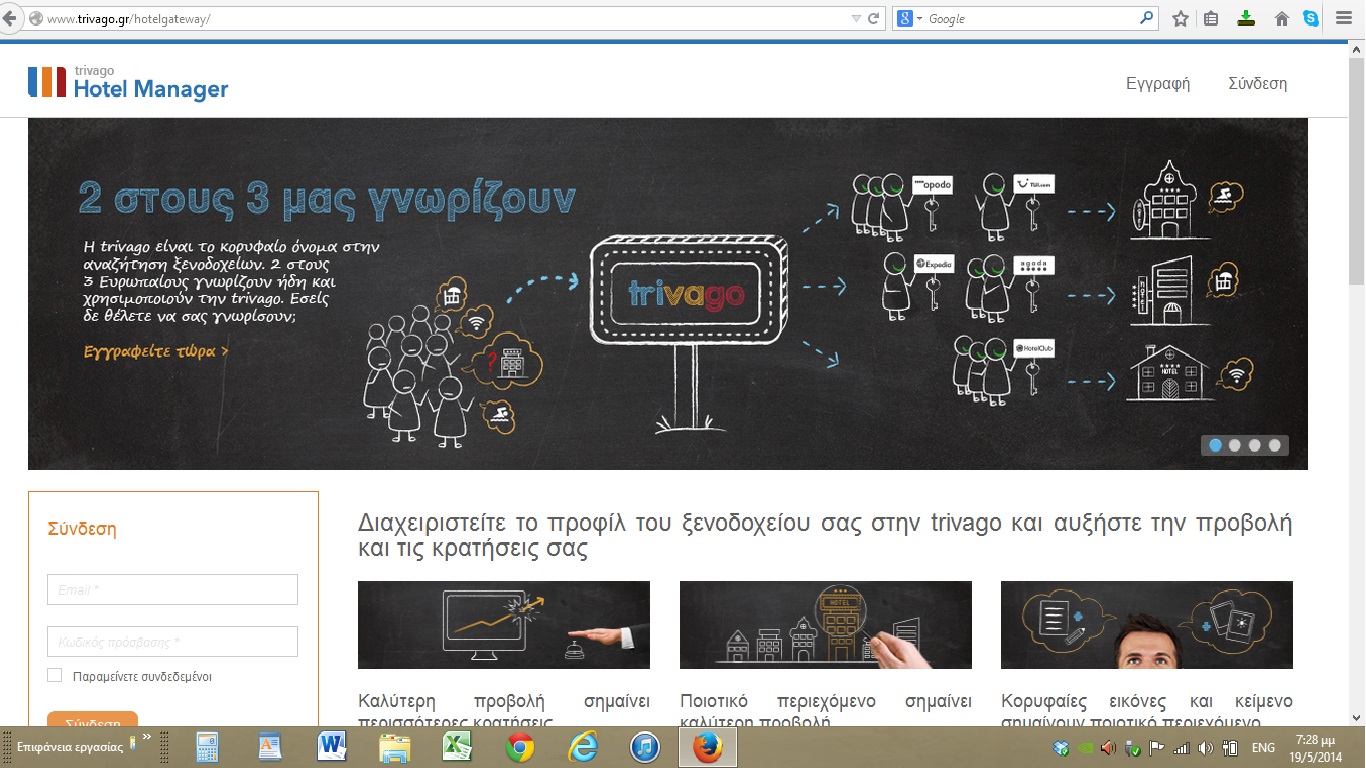Select the second carousel dot
This screenshot has height=768, width=1366.
point(1235,446)
